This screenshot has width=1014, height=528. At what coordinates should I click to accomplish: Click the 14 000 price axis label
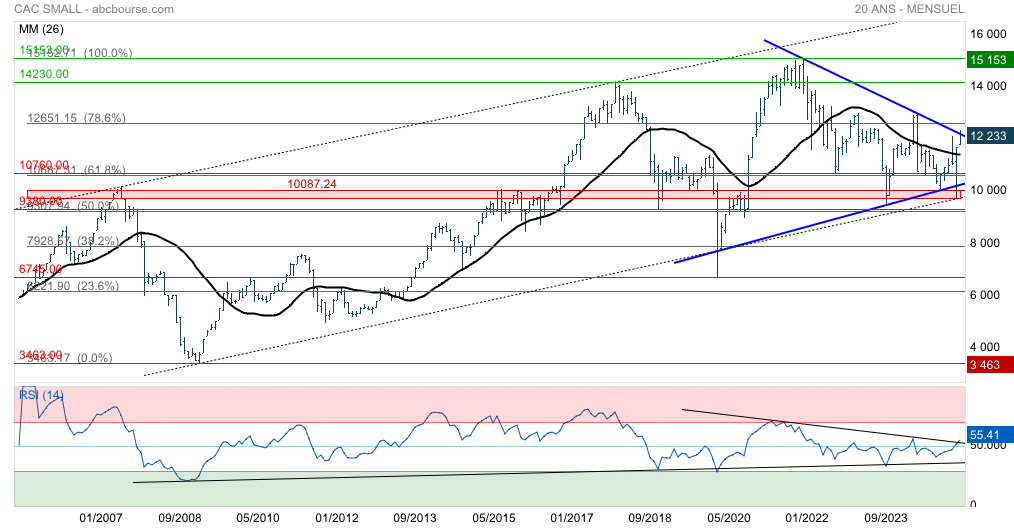tap(988, 86)
